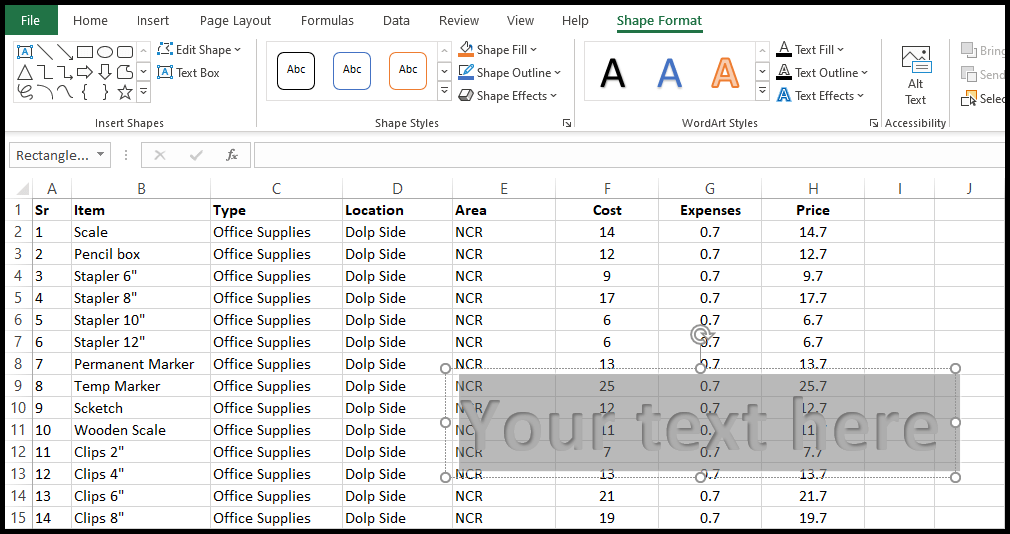Click the Expenses column heading cell
The width and height of the screenshot is (1010, 534).
(x=710, y=210)
